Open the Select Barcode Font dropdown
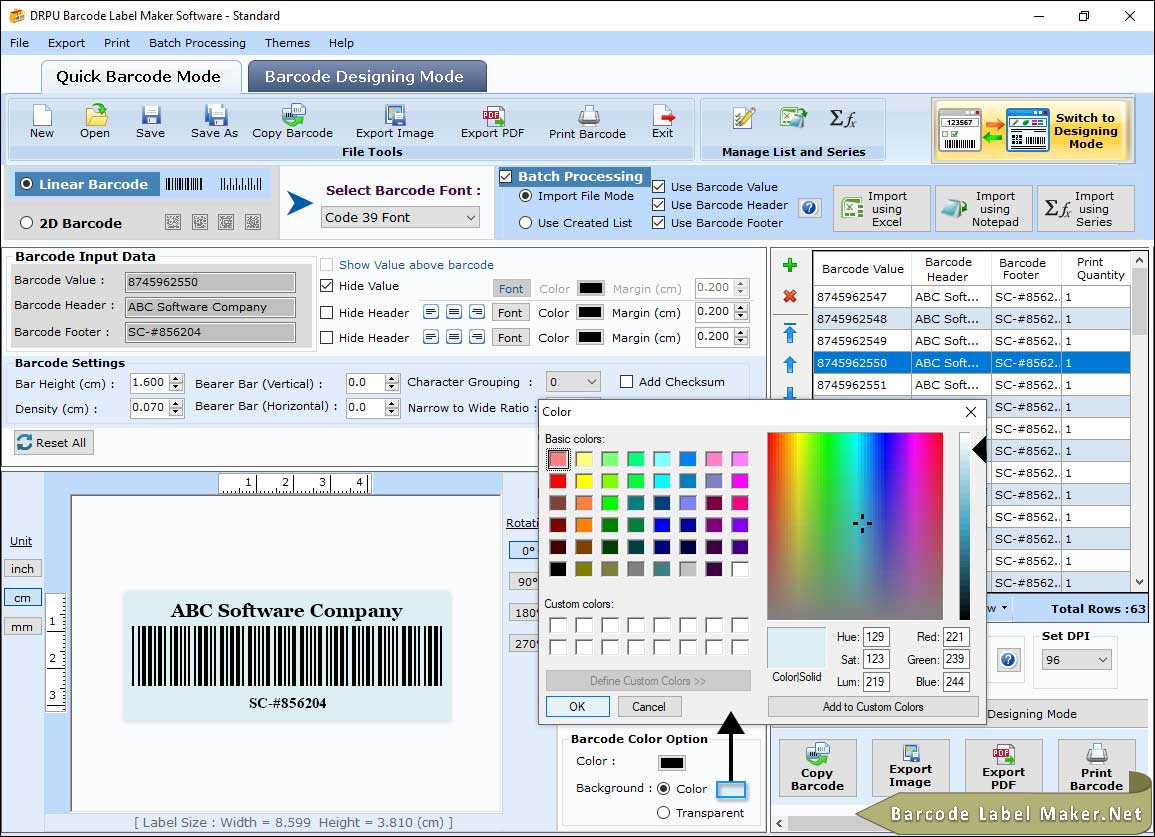Viewport: 1155px width, 837px height. coord(400,217)
